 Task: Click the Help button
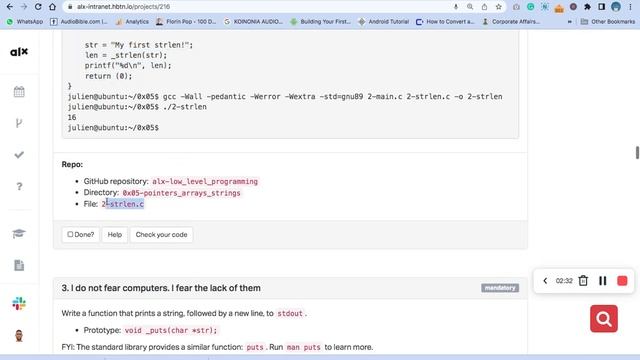[x=115, y=235]
